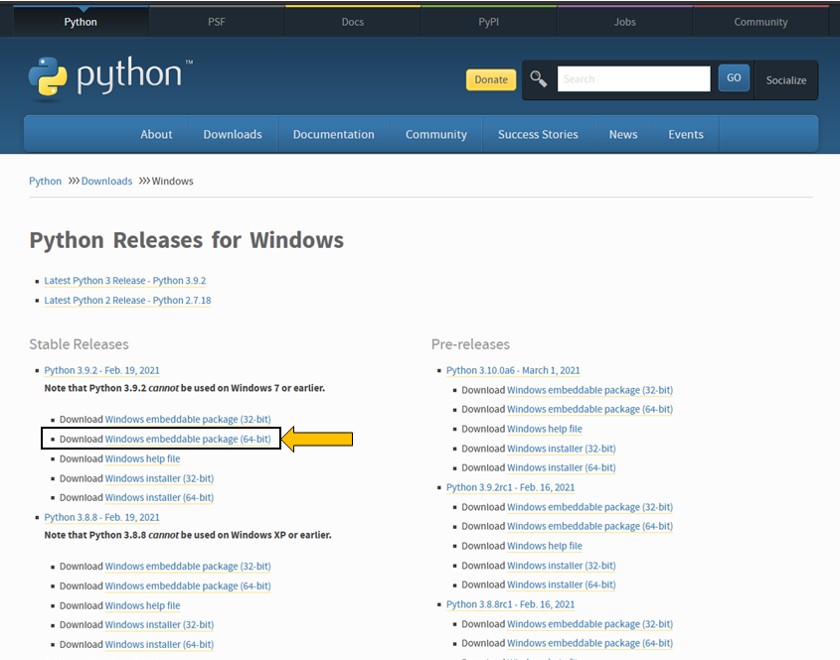Download Python 3.8.8 Windows installer (32-bit)

pyautogui.click(x=159, y=625)
